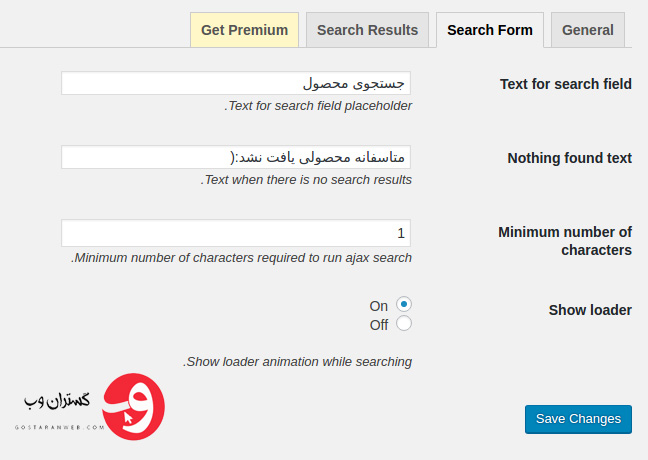Click into the Nothing found text input
This screenshot has width=648, height=460.
pos(236,157)
